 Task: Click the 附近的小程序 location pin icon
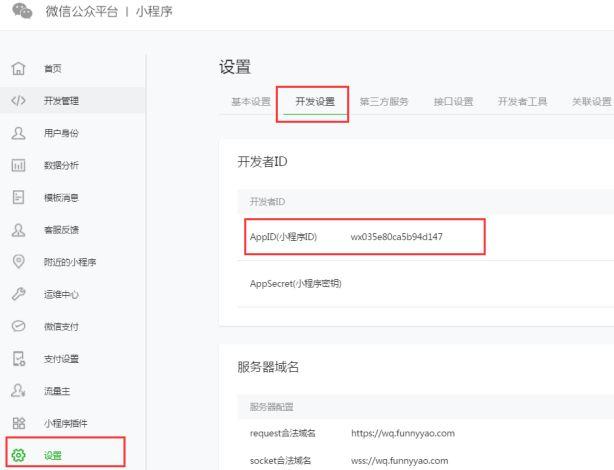coord(18,262)
